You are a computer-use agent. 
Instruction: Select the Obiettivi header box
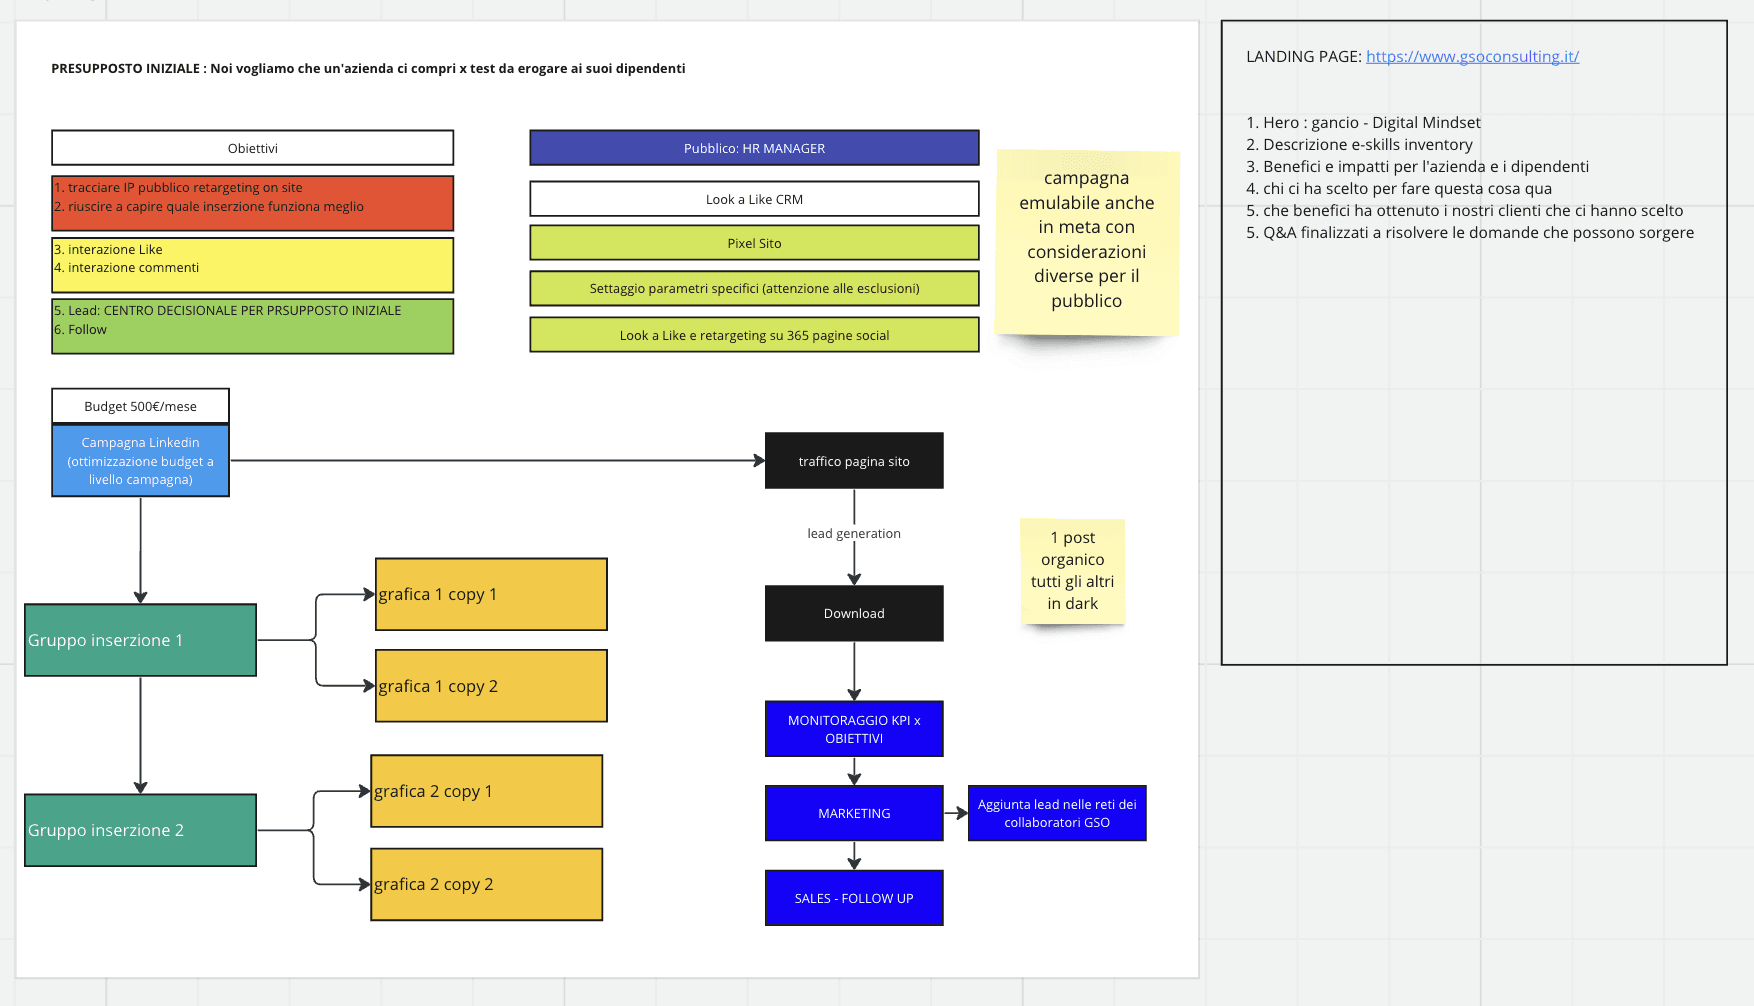252,148
